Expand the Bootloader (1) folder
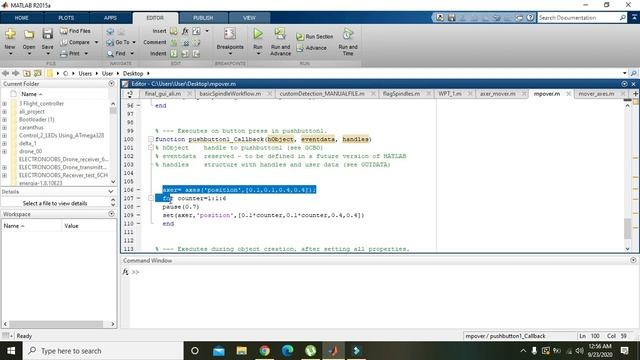The width and height of the screenshot is (640, 360). pyautogui.click(x=4, y=120)
